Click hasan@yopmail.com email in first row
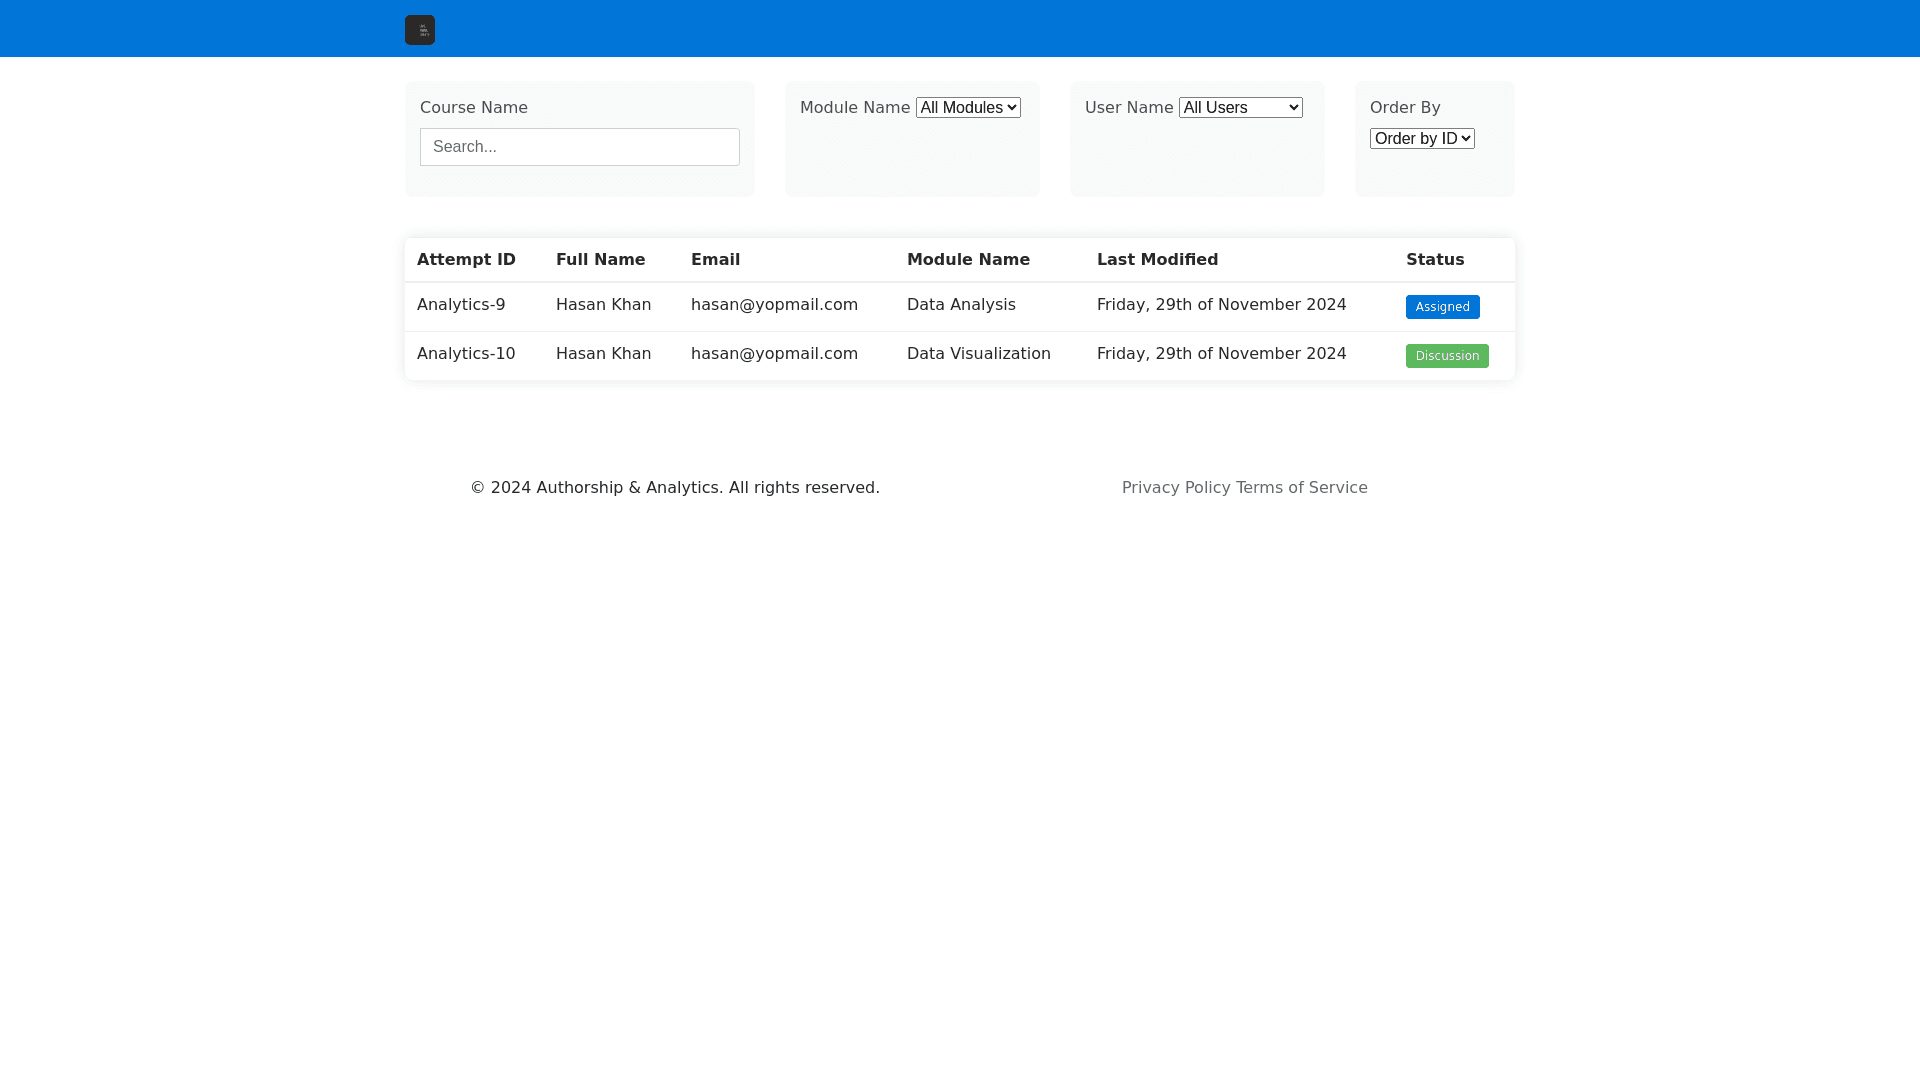The width and height of the screenshot is (1920, 1080). tap(774, 305)
